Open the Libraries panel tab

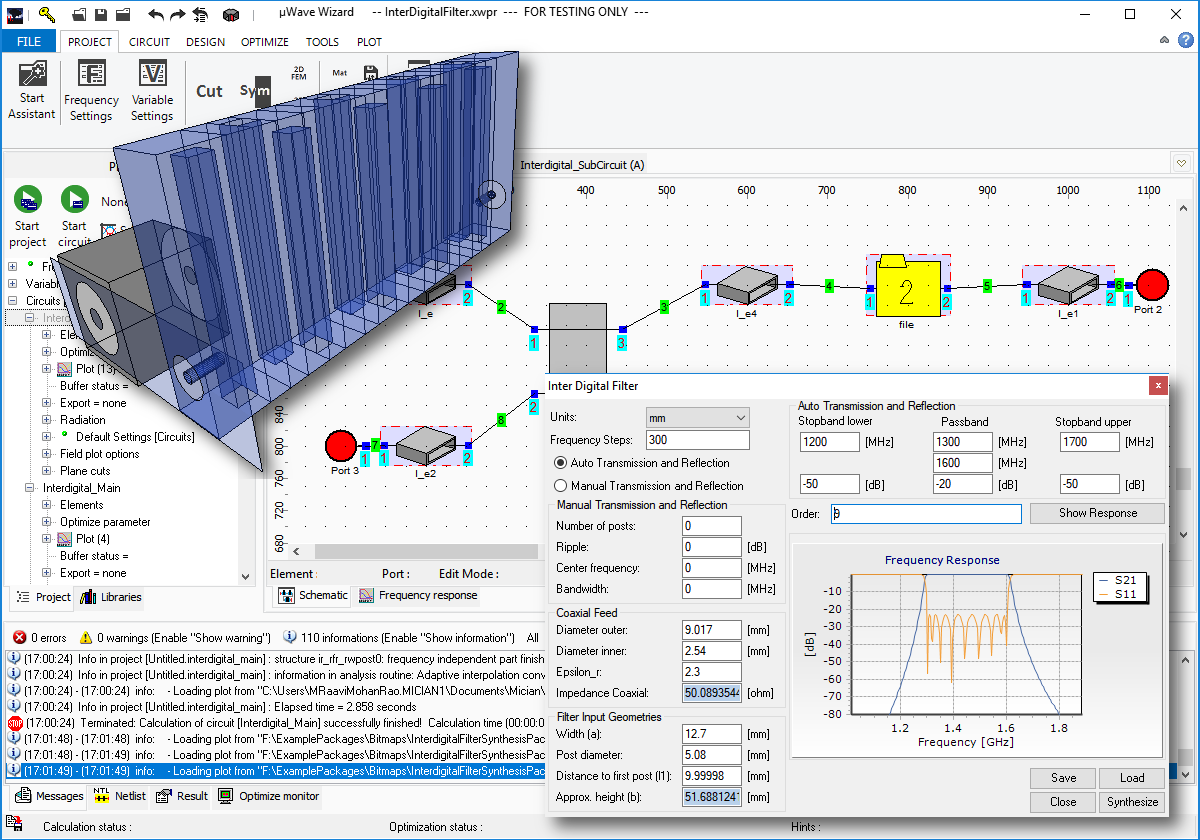(111, 597)
